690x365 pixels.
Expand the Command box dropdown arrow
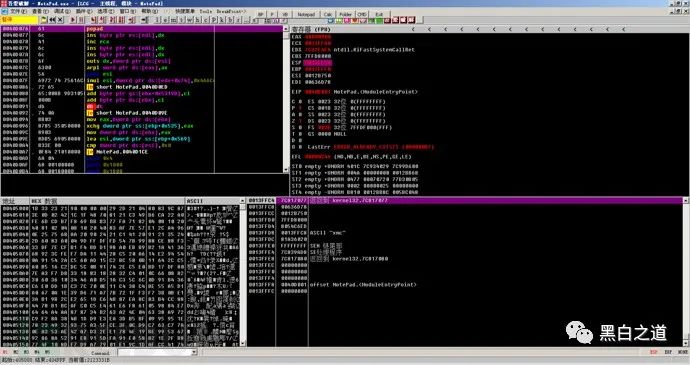[x=194, y=352]
